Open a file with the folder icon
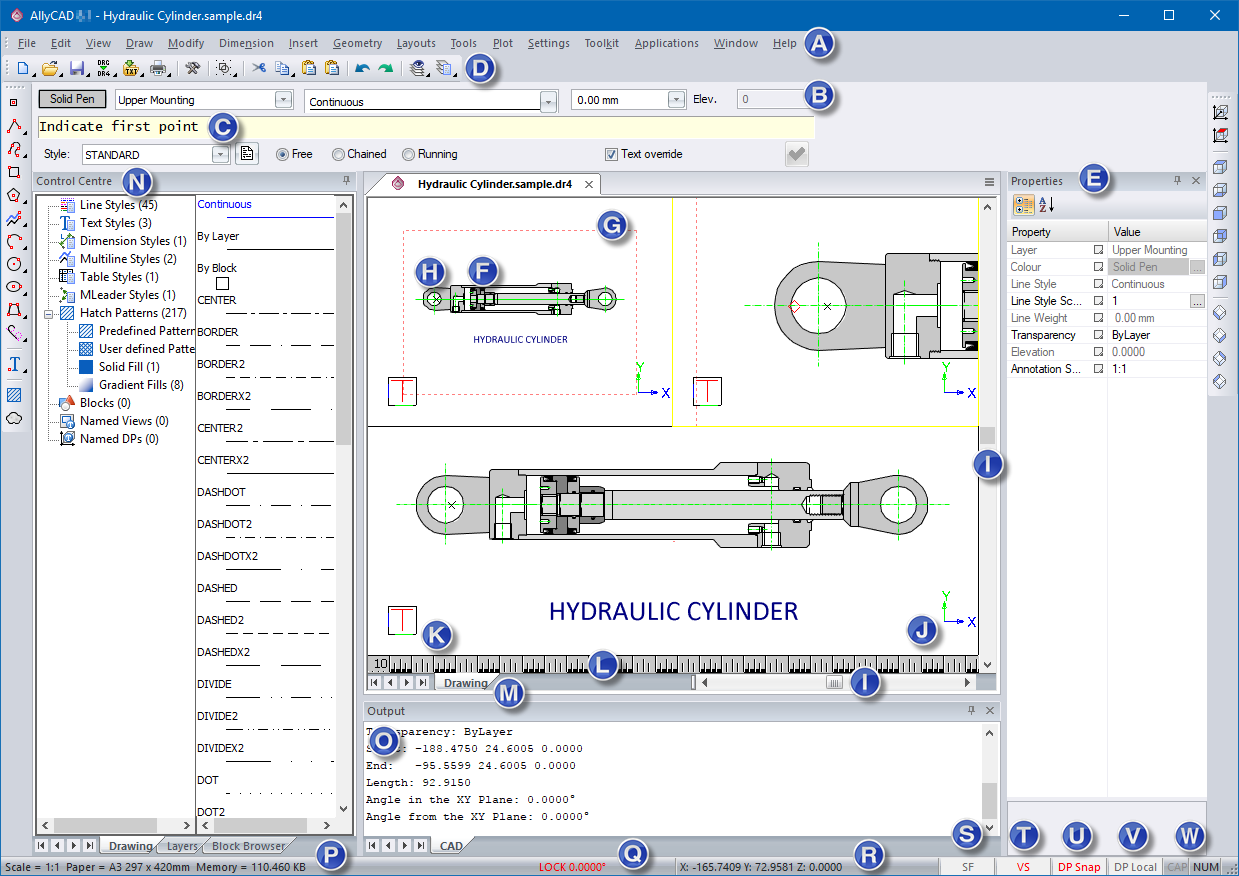The height and width of the screenshot is (876, 1239). click(x=49, y=68)
